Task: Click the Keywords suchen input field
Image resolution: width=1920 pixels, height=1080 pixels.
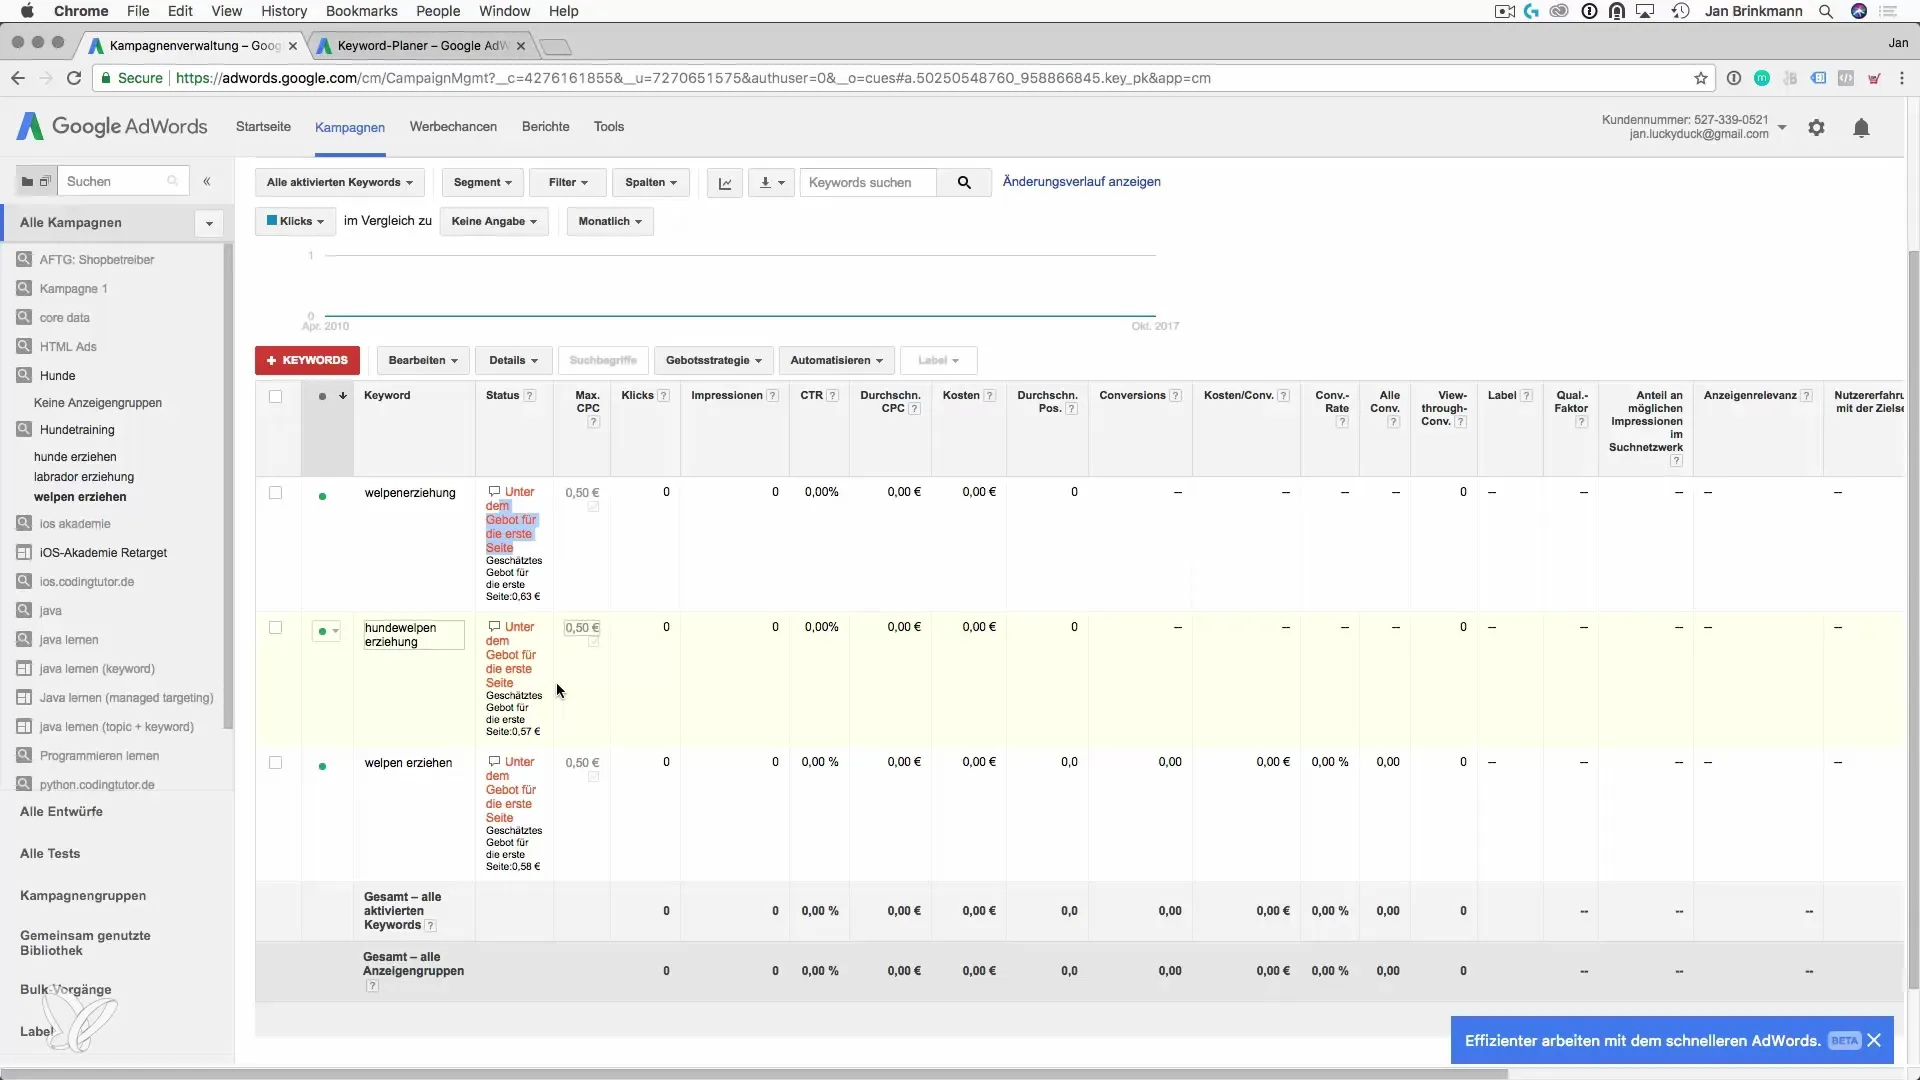Action: pyautogui.click(x=868, y=182)
